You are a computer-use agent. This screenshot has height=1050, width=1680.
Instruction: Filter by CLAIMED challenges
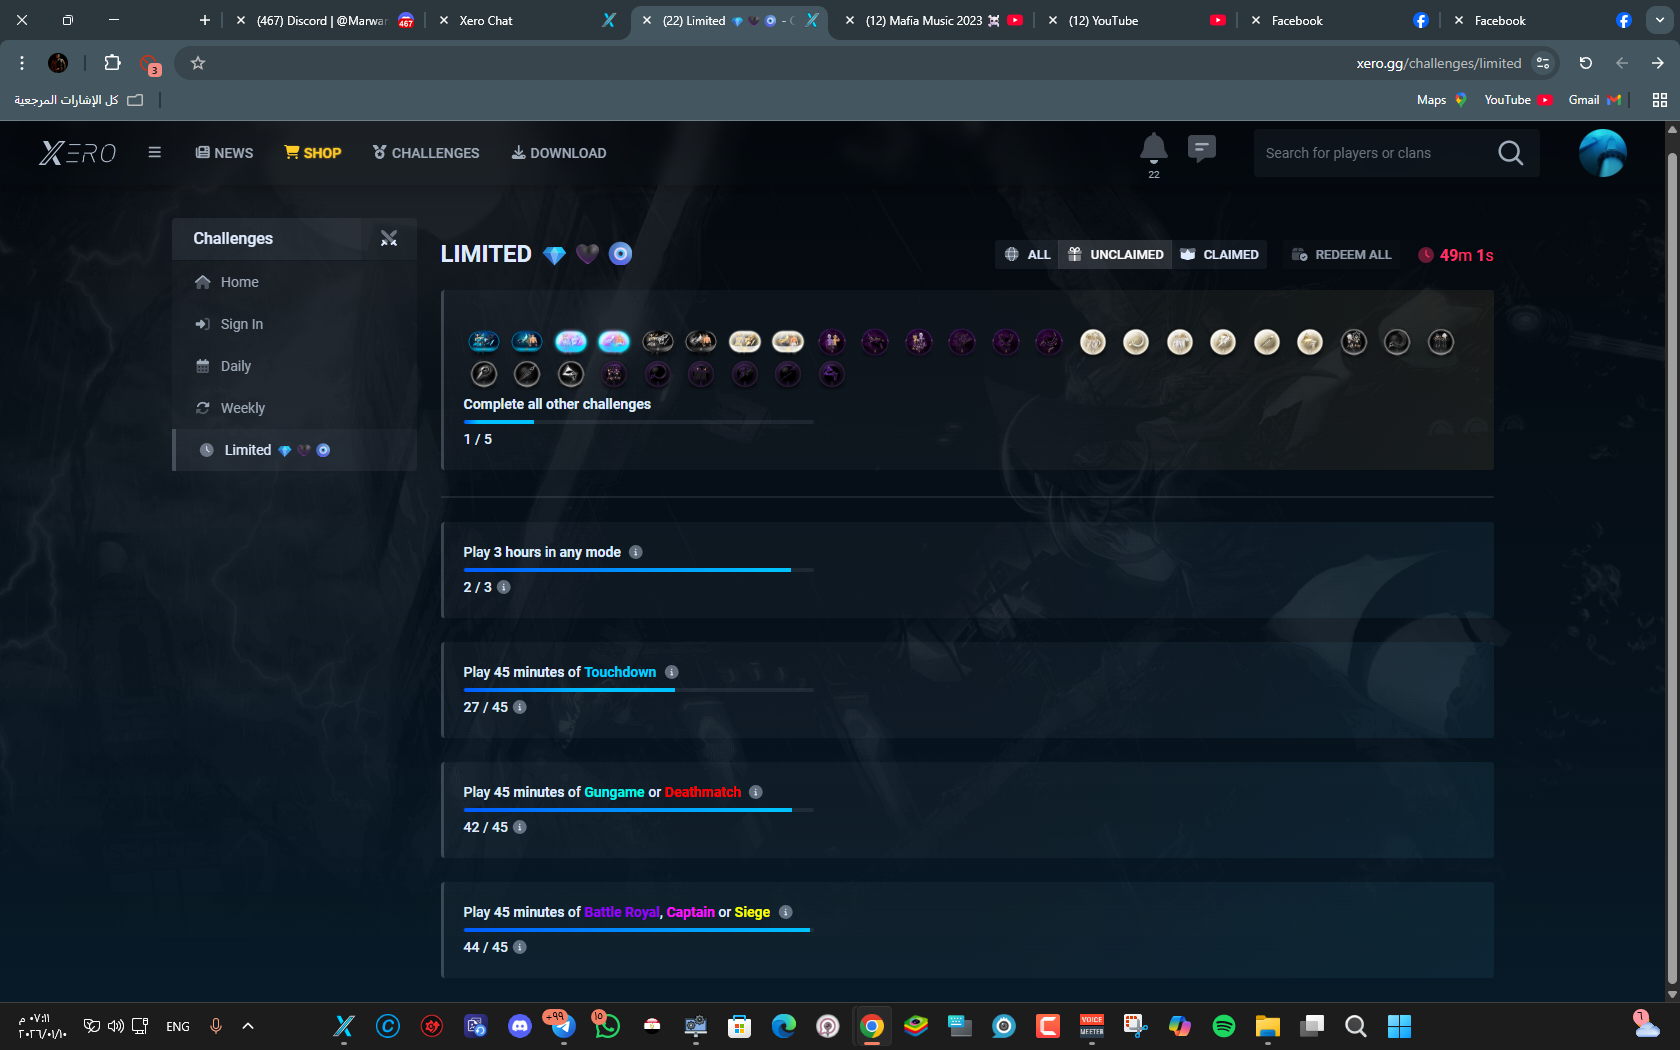[x=1220, y=255]
